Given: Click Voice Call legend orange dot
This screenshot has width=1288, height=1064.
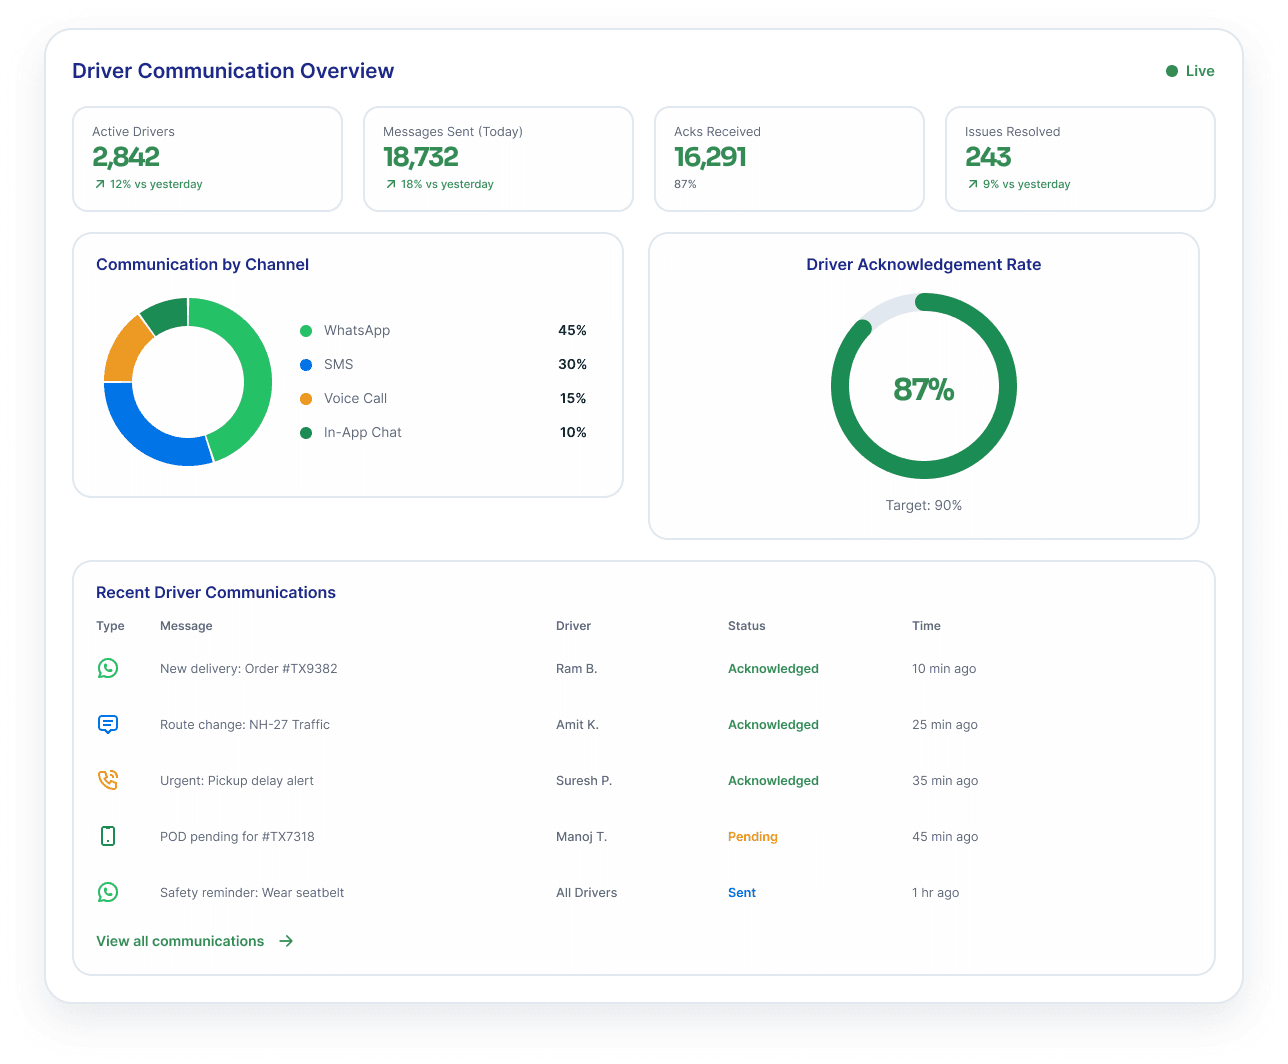Looking at the screenshot, I should click(x=306, y=399).
